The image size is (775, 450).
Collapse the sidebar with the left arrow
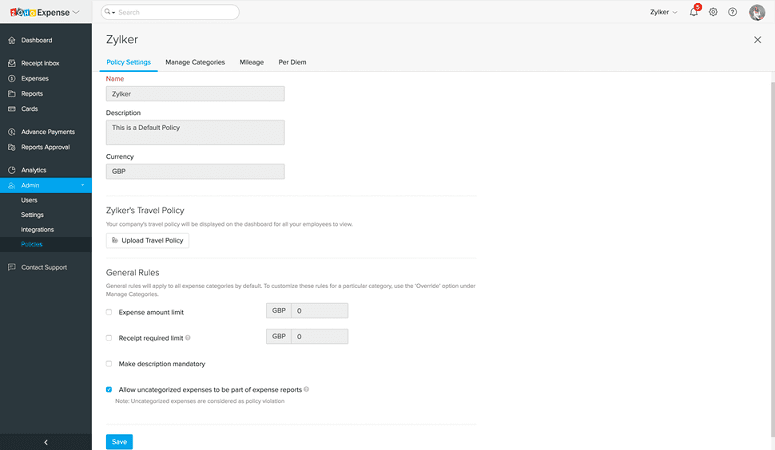tap(46, 442)
